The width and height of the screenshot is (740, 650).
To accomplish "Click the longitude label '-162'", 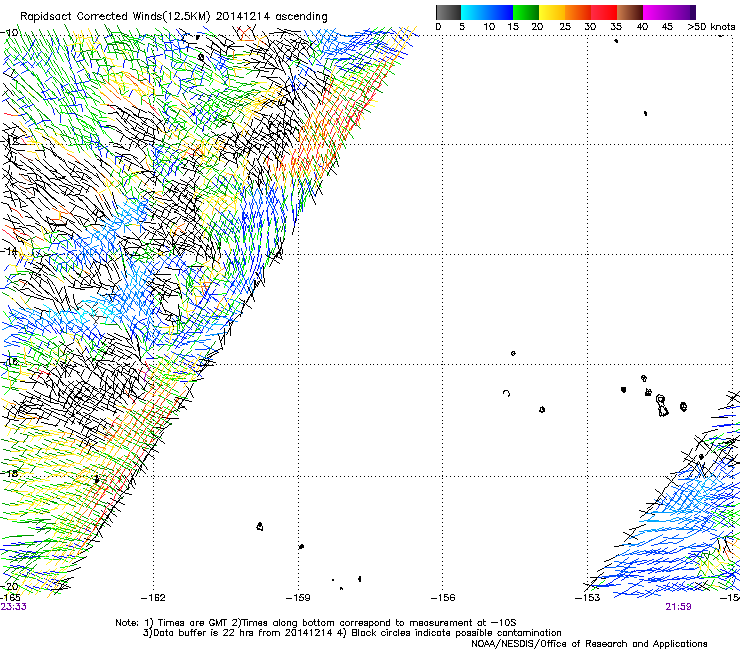I will 153,598.
